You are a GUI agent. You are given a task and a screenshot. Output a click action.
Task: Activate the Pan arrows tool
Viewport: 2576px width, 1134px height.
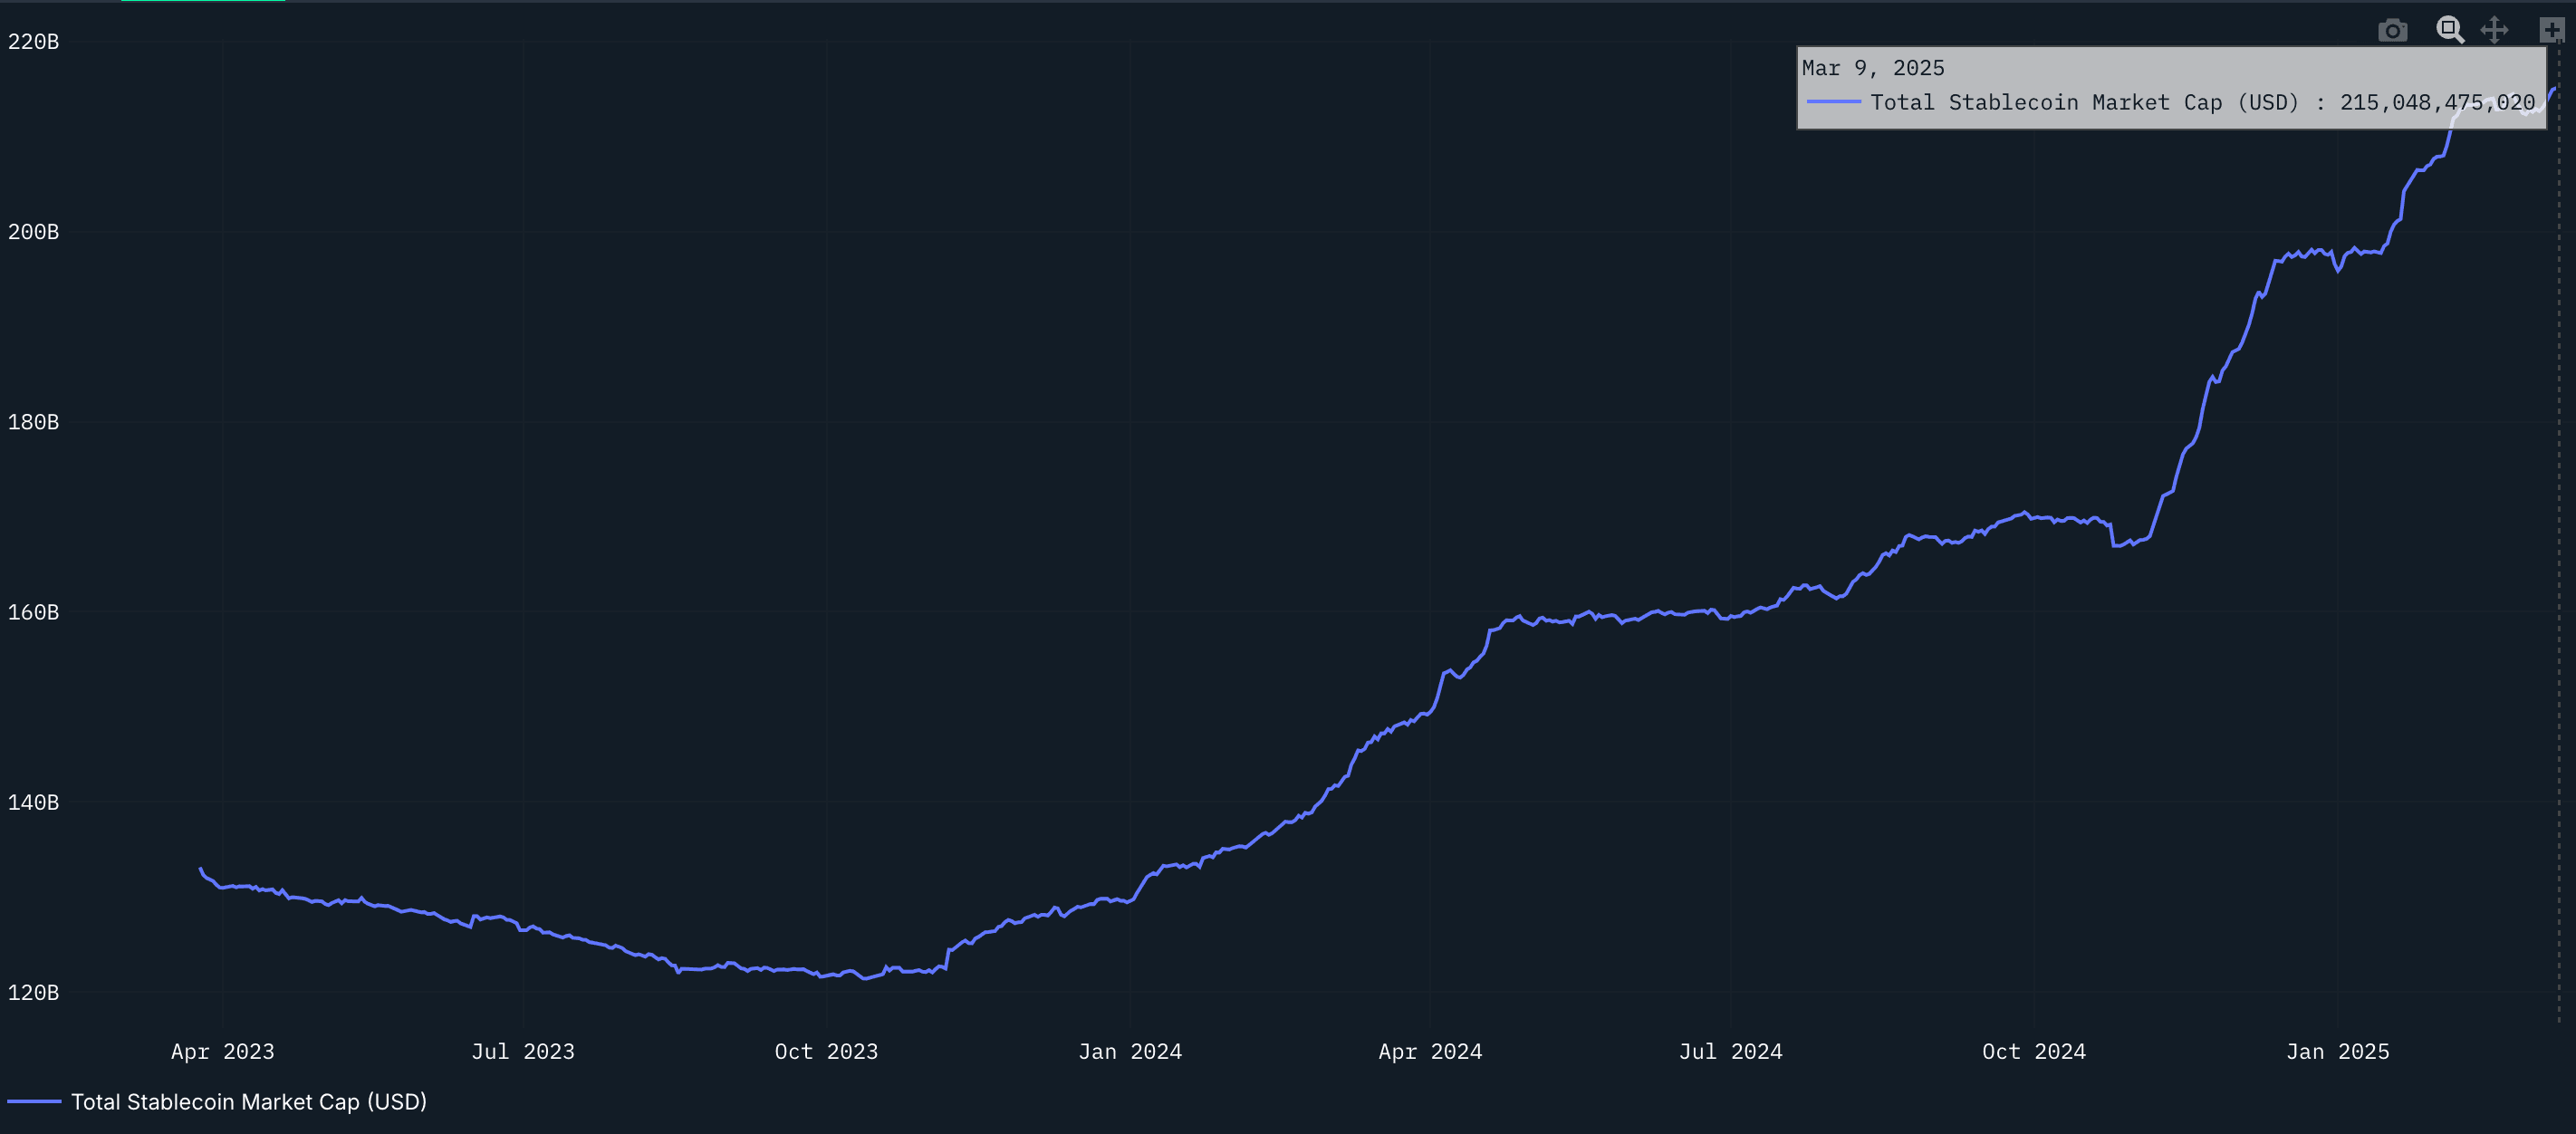(2494, 30)
